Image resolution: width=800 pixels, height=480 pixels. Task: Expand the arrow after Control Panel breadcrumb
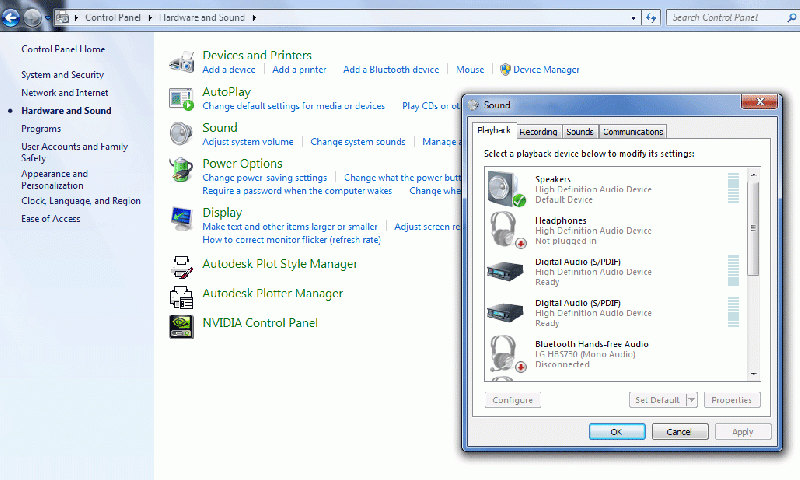[151, 18]
